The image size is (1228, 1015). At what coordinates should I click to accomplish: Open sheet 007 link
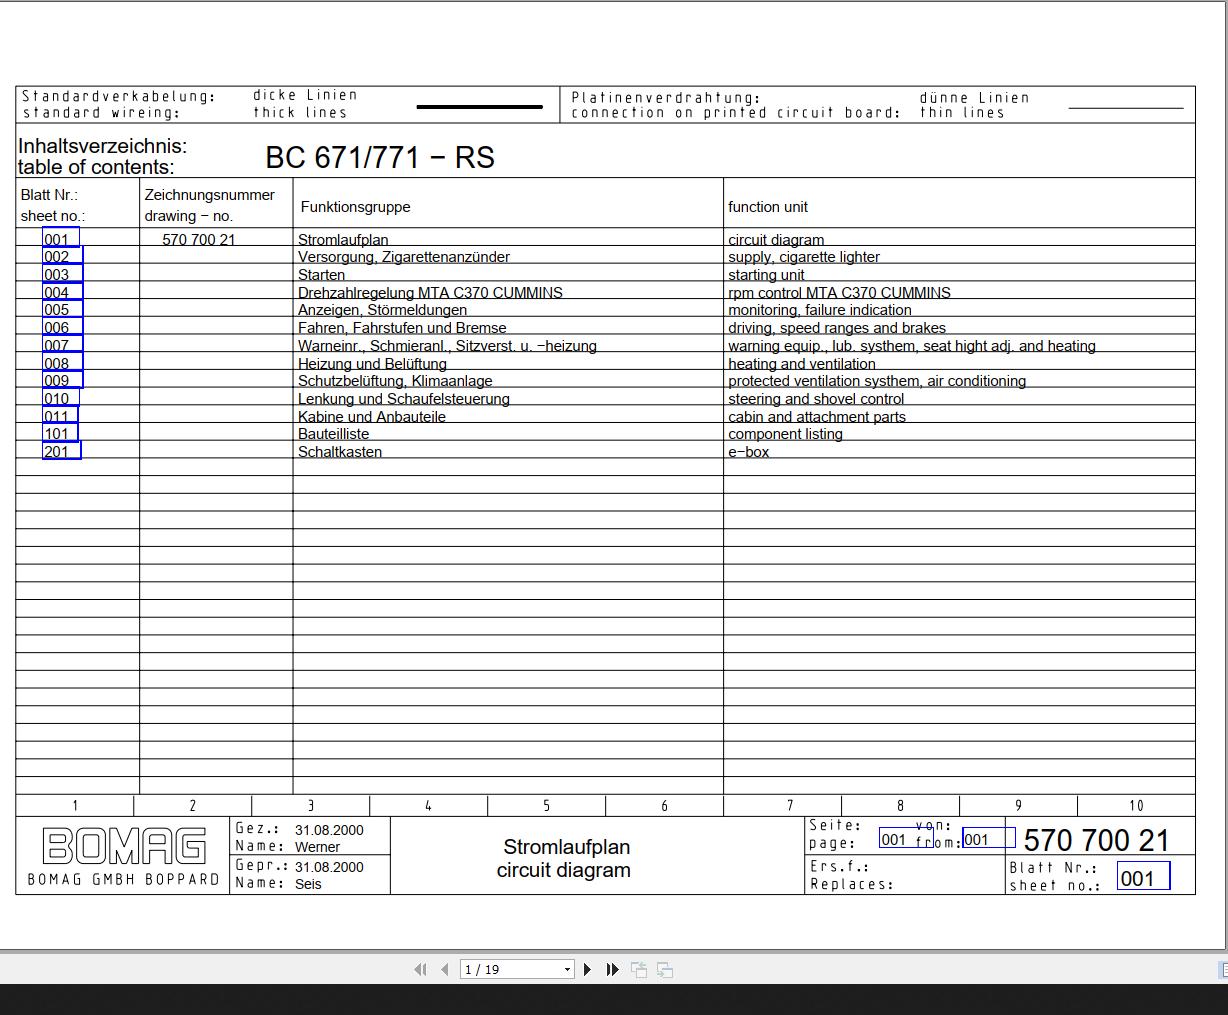62,345
